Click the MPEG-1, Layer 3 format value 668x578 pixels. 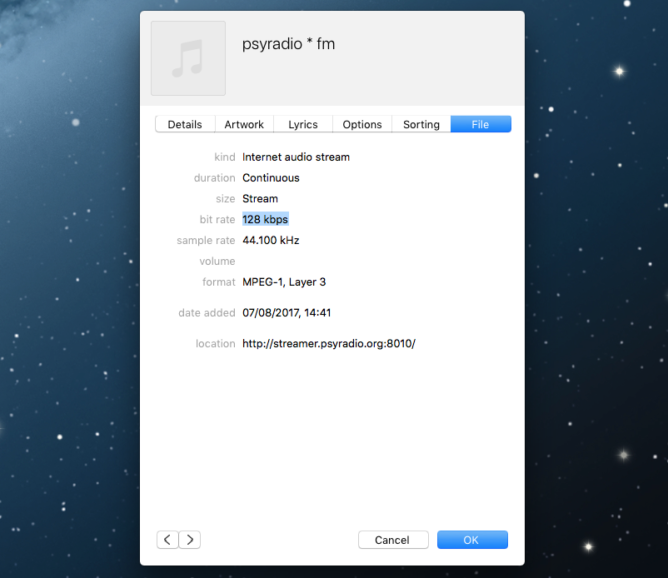coord(284,282)
